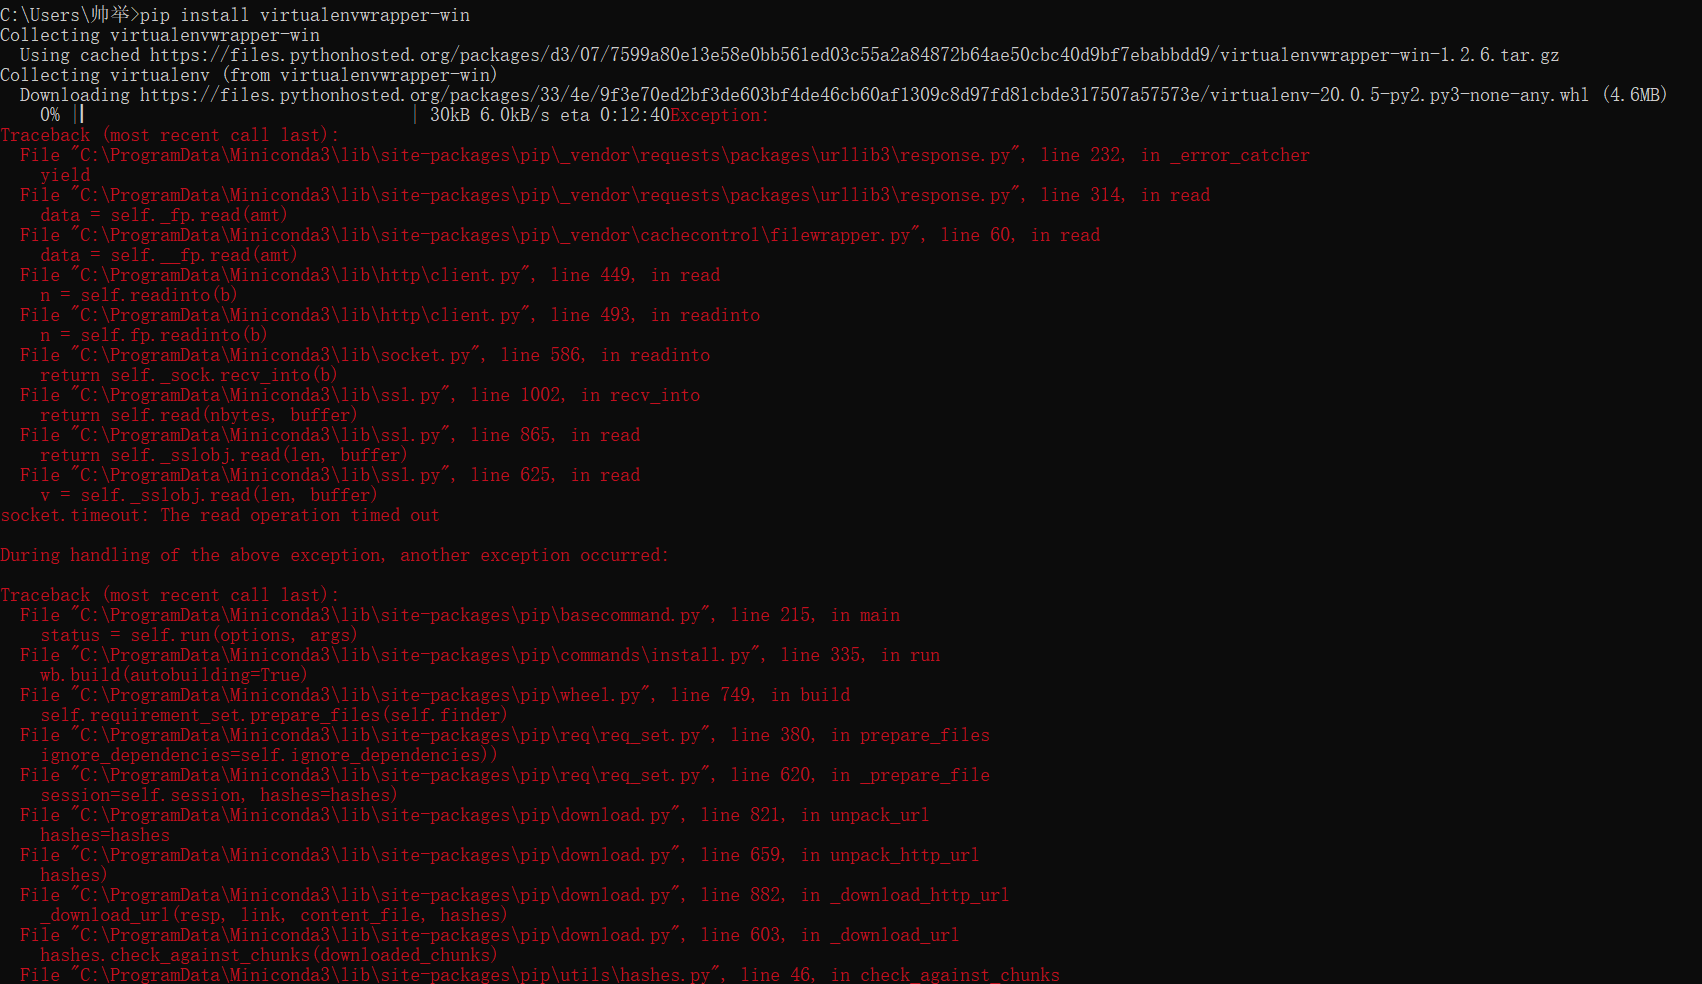Click the socket.py line 586 file path
Image resolution: width=1702 pixels, height=984 pixels.
pyautogui.click(x=275, y=355)
